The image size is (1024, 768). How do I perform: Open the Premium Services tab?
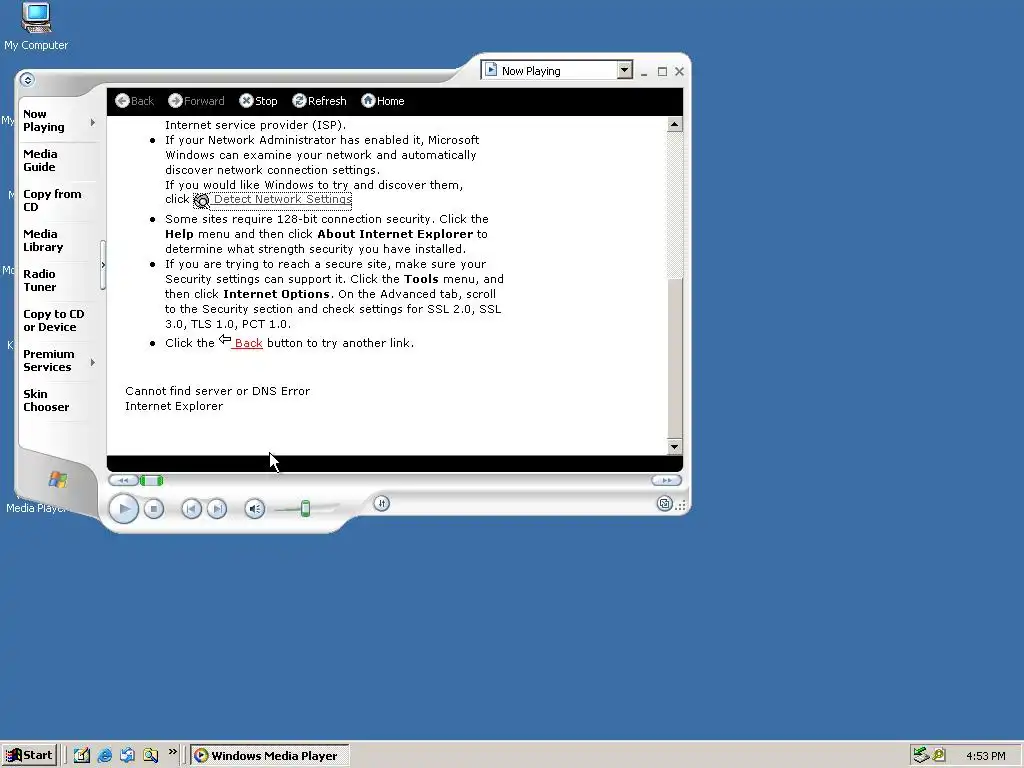point(48,360)
